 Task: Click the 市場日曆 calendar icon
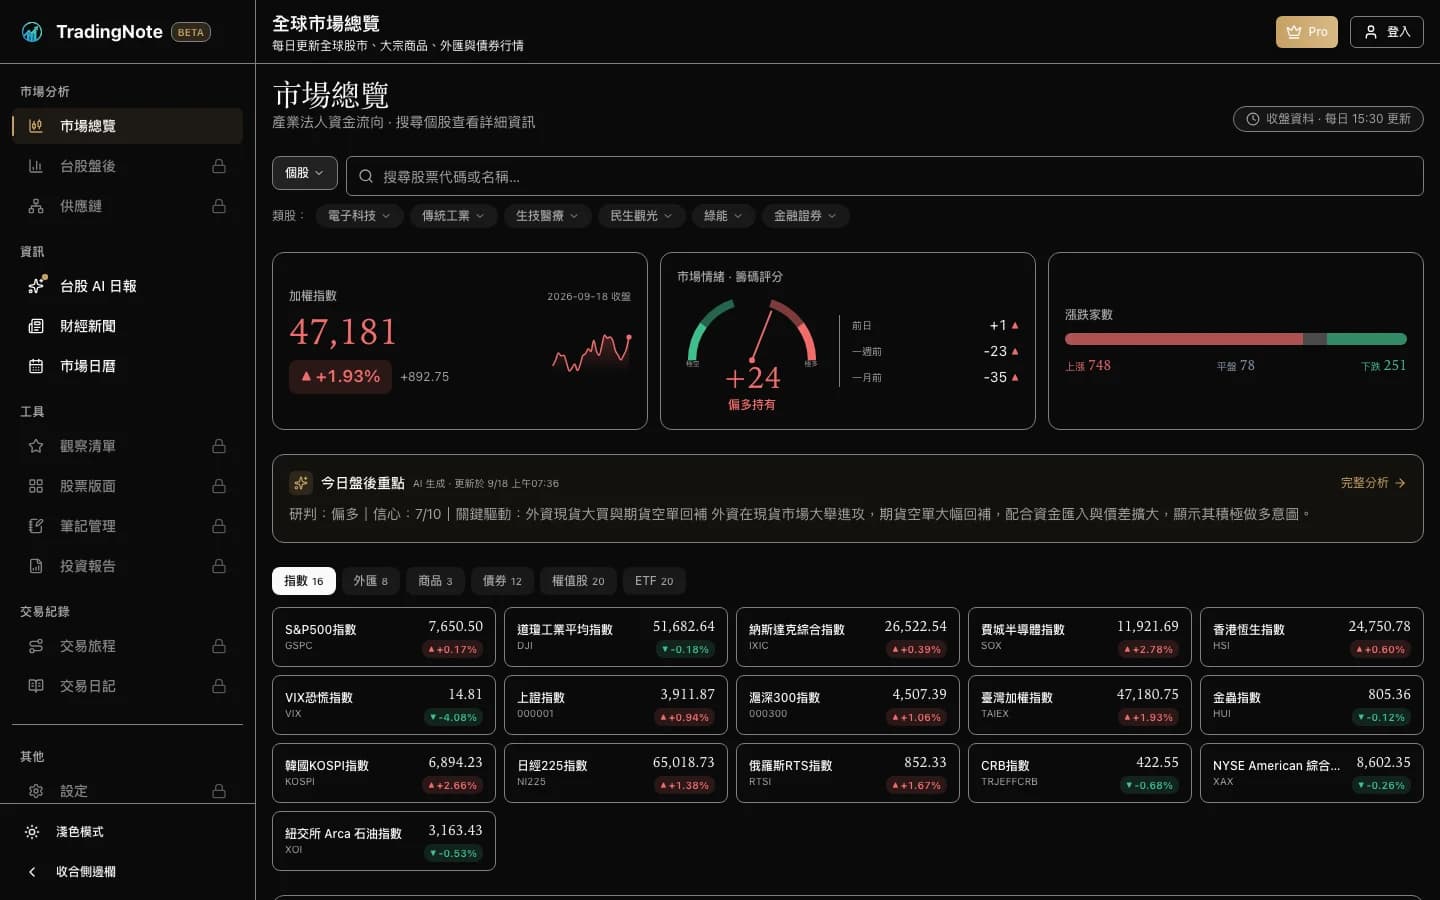coord(36,366)
